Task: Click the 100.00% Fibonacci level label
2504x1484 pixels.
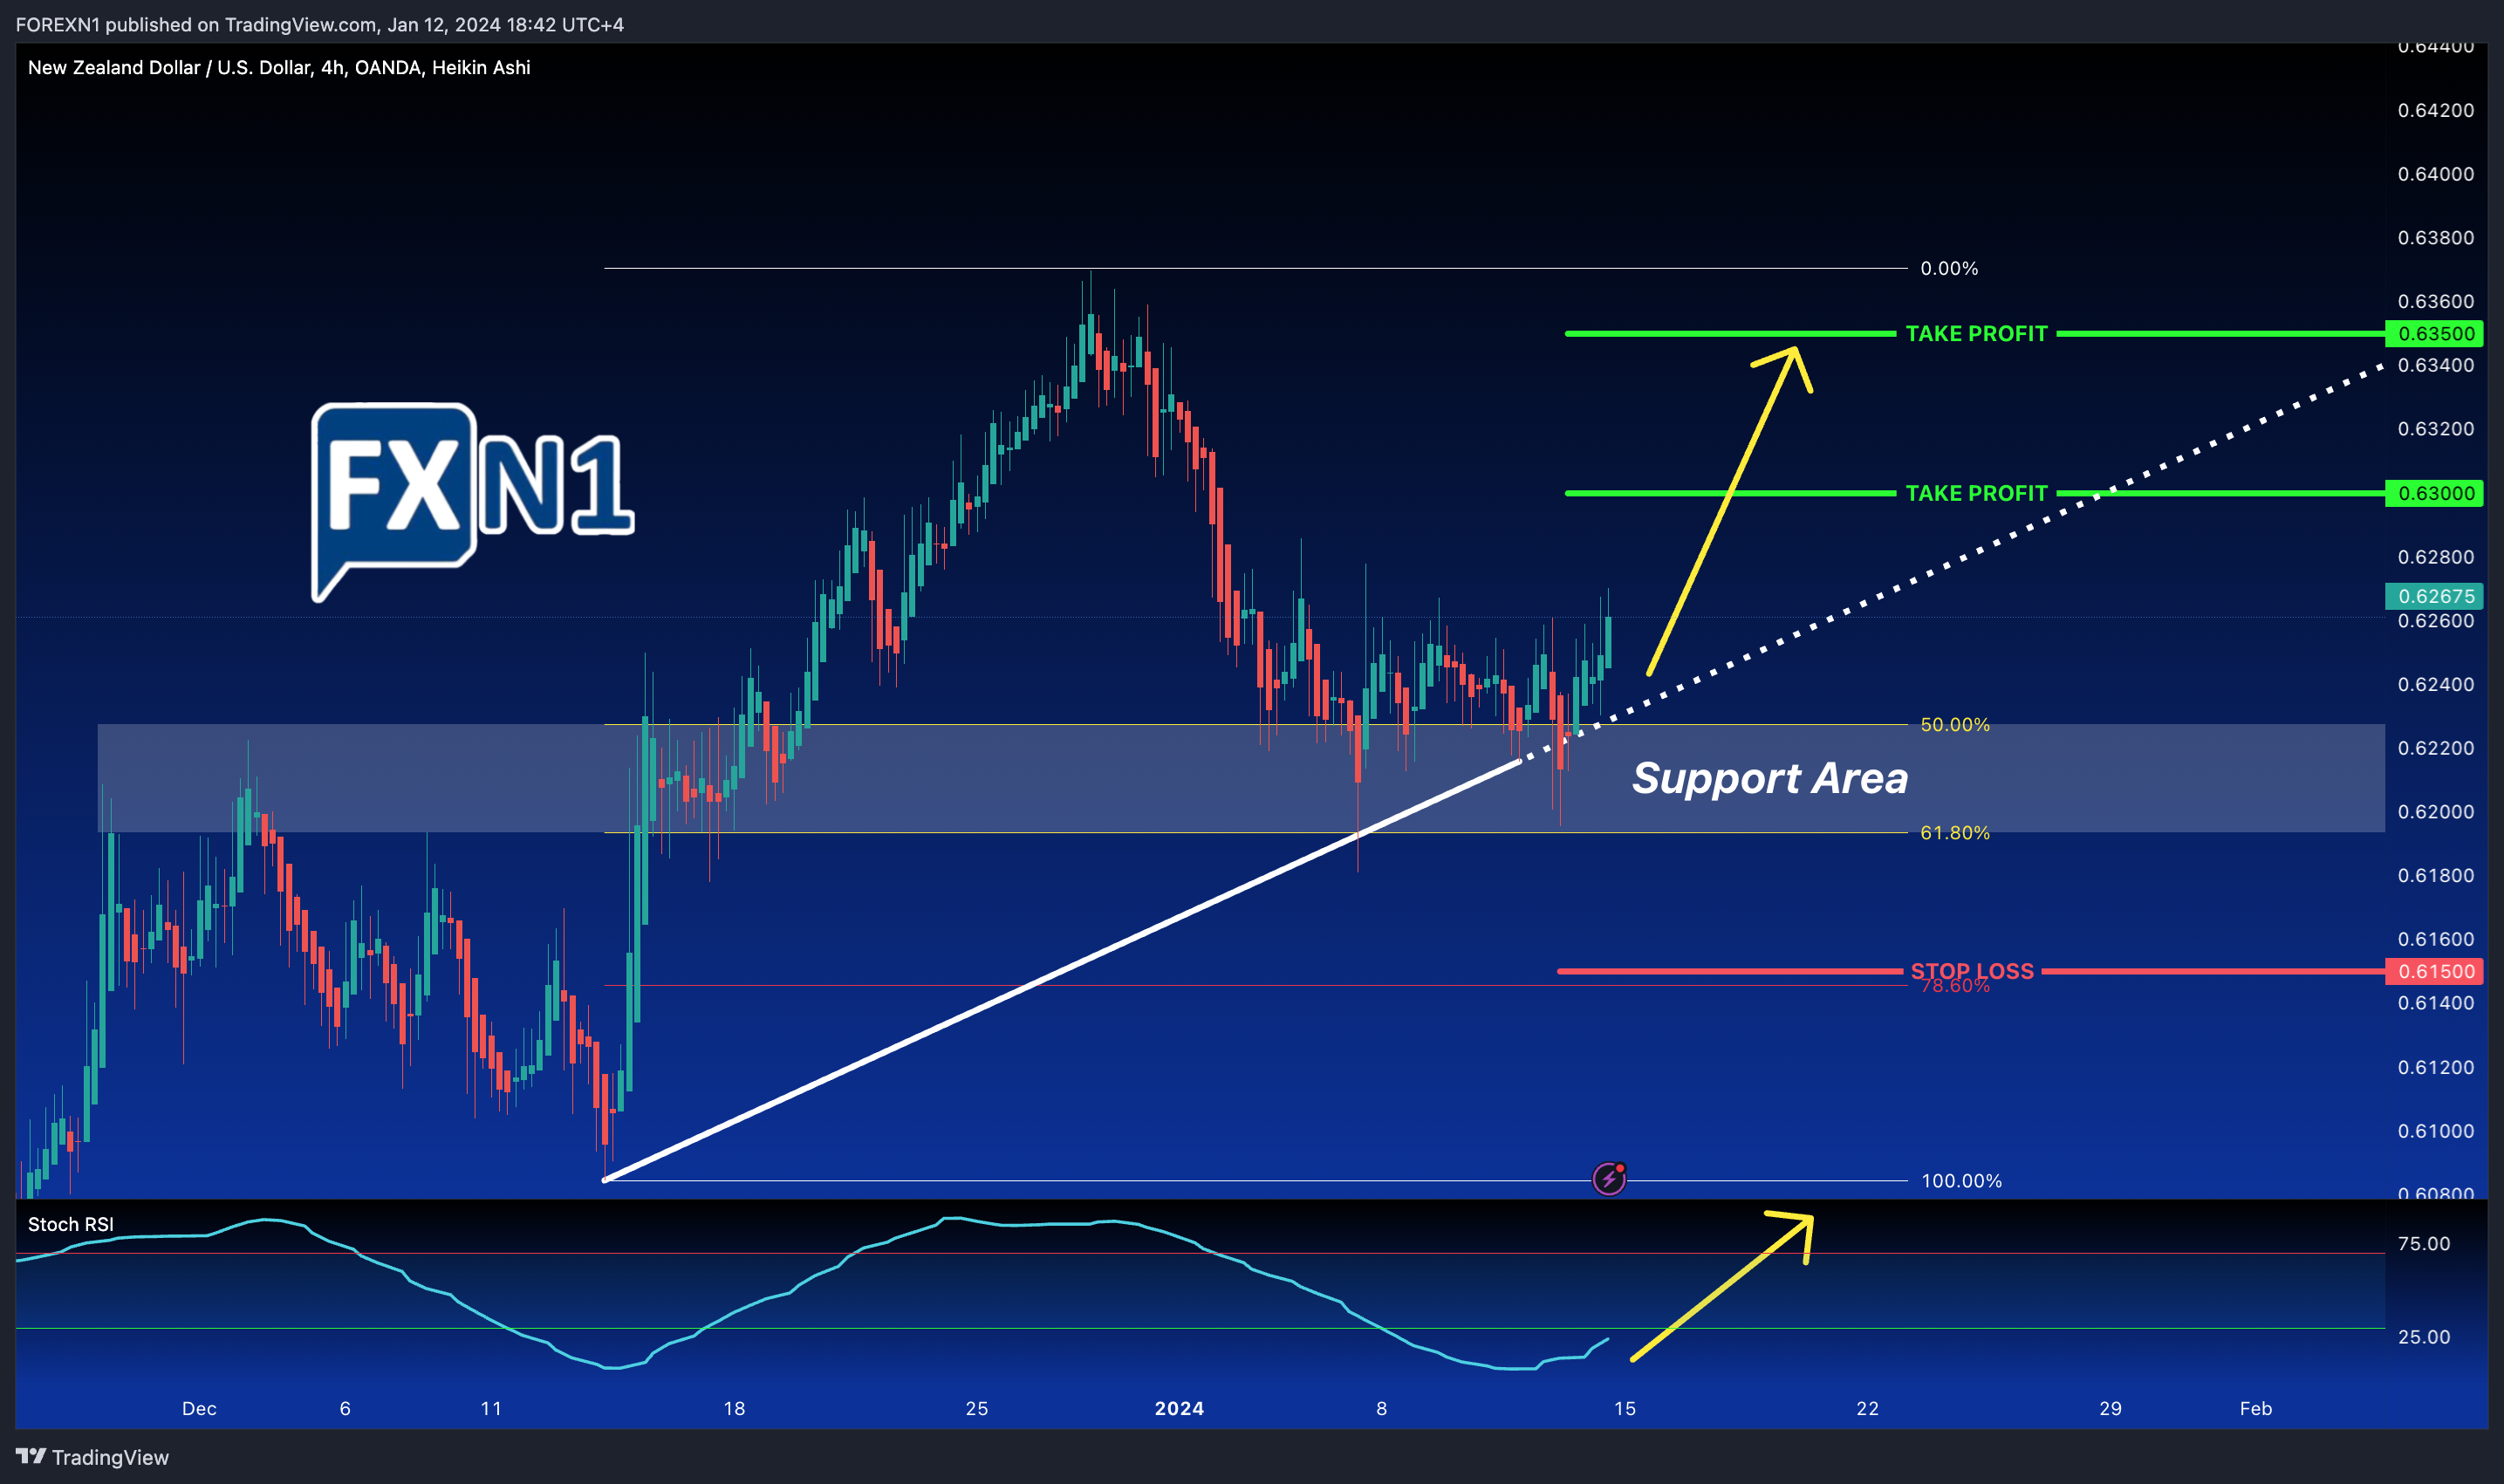Action: click(x=1961, y=1180)
